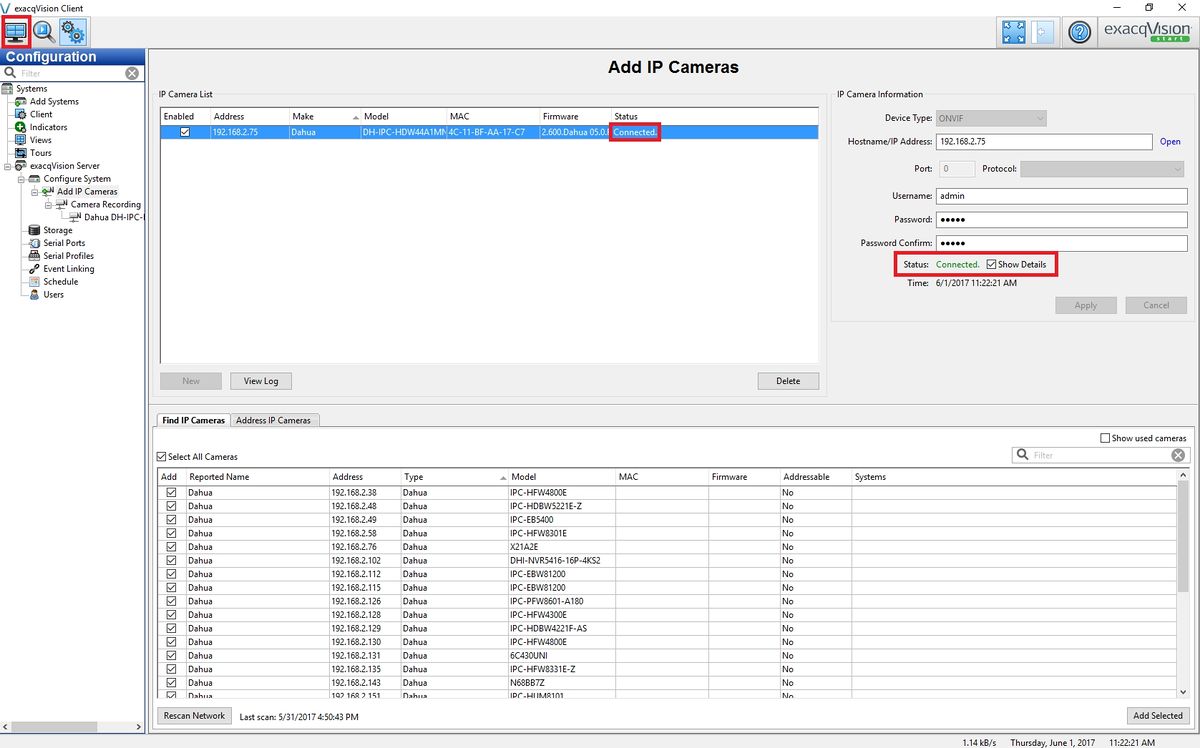The width and height of the screenshot is (1200, 748).
Task: Collapse the Configure System node
Action: coord(21,179)
